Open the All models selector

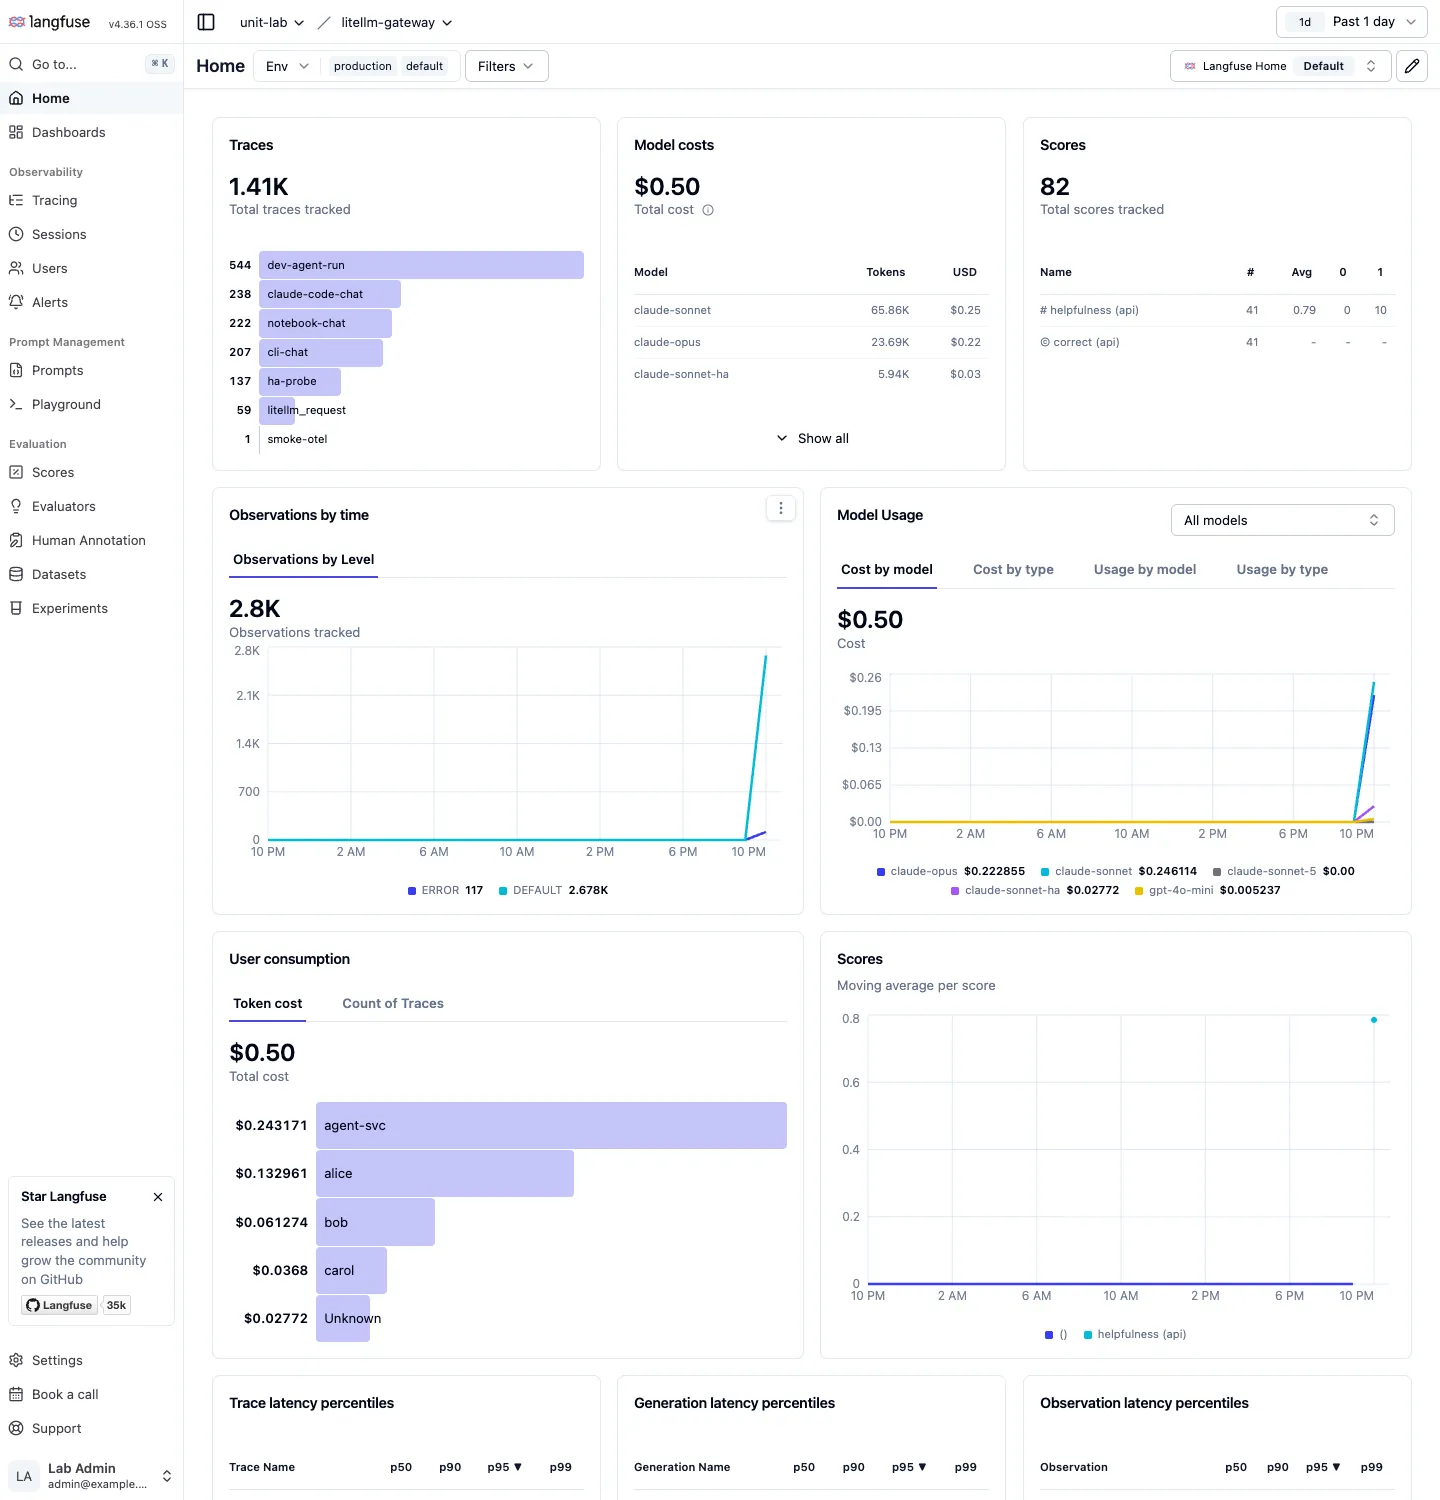pyautogui.click(x=1282, y=520)
